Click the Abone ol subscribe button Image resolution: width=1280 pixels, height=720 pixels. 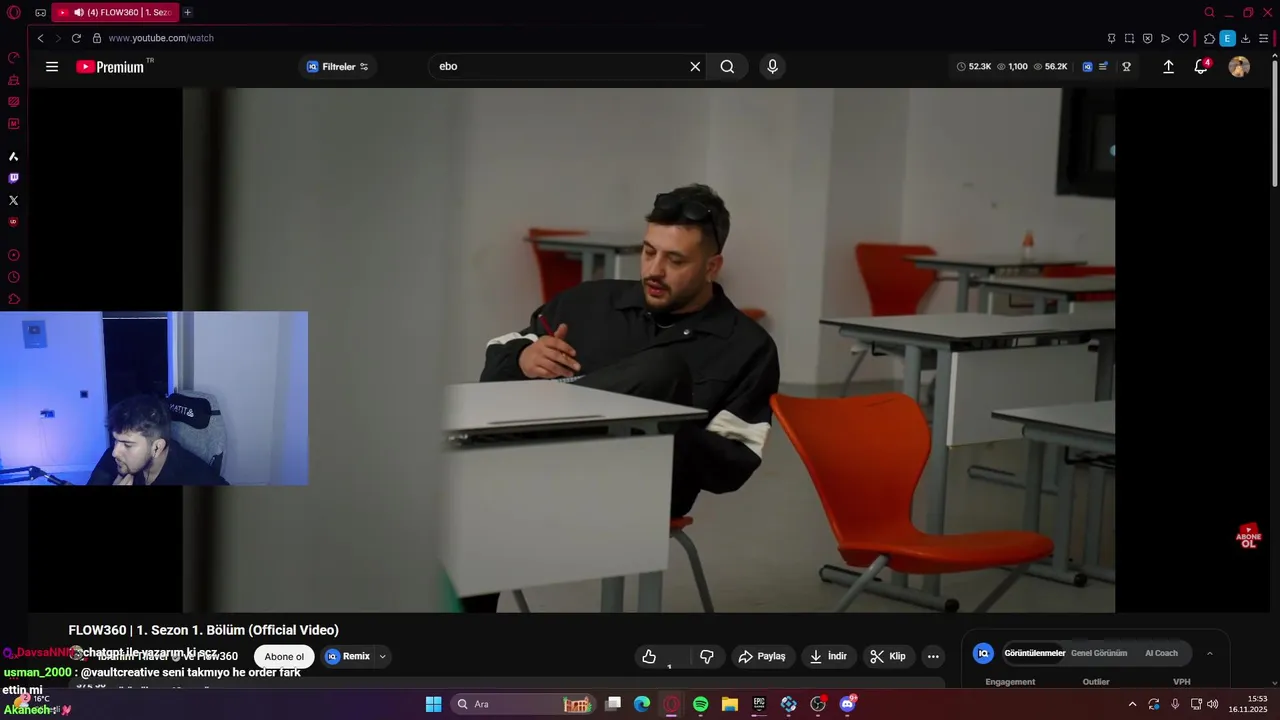(284, 657)
